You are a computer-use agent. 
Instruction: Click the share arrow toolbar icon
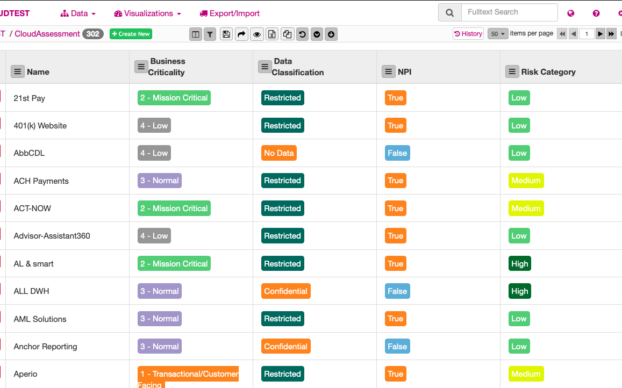tap(241, 34)
